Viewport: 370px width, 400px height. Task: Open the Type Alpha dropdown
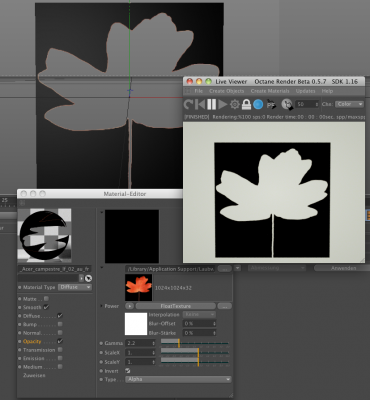(x=178, y=379)
